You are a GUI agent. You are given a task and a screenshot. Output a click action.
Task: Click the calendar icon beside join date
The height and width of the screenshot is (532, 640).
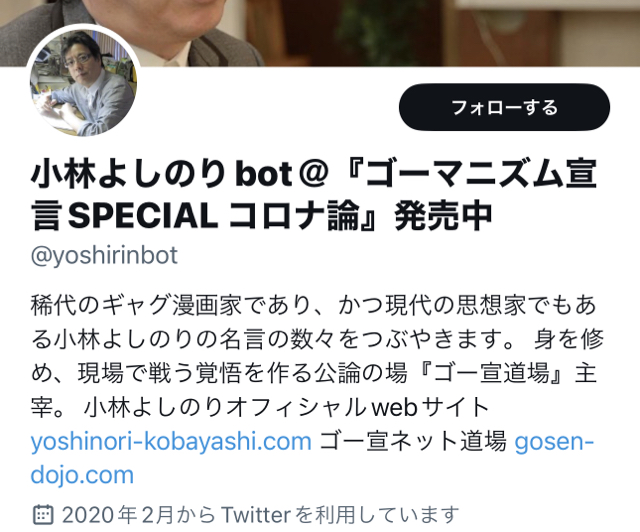[43, 514]
